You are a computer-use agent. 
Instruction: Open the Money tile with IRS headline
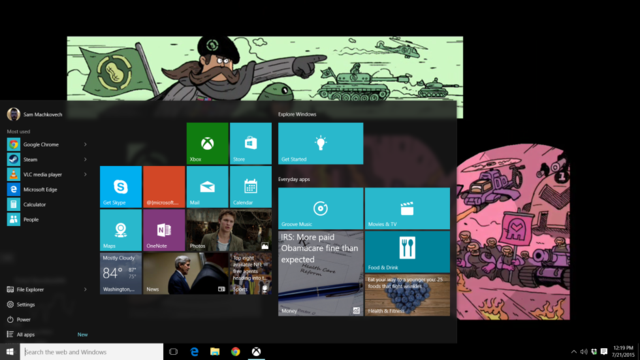(x=320, y=273)
